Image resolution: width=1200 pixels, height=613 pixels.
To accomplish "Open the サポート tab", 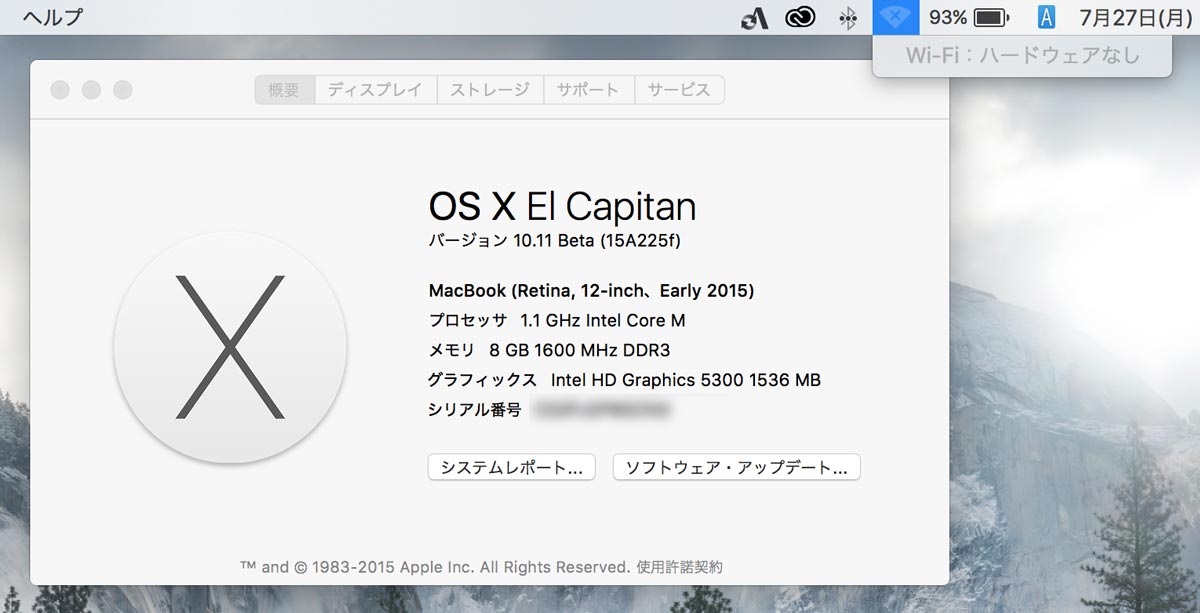I will click(x=588, y=90).
